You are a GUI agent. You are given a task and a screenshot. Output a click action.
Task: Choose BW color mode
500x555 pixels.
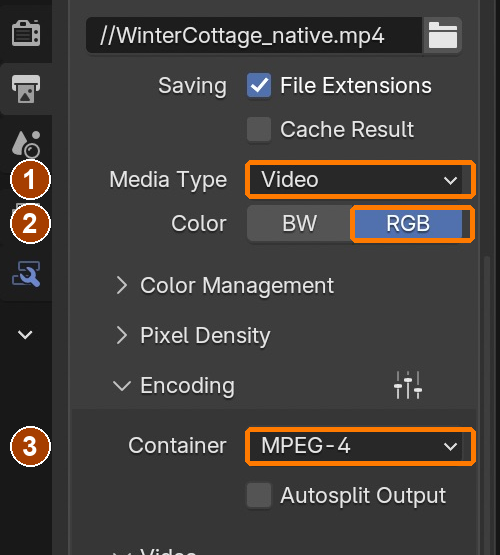coord(300,223)
